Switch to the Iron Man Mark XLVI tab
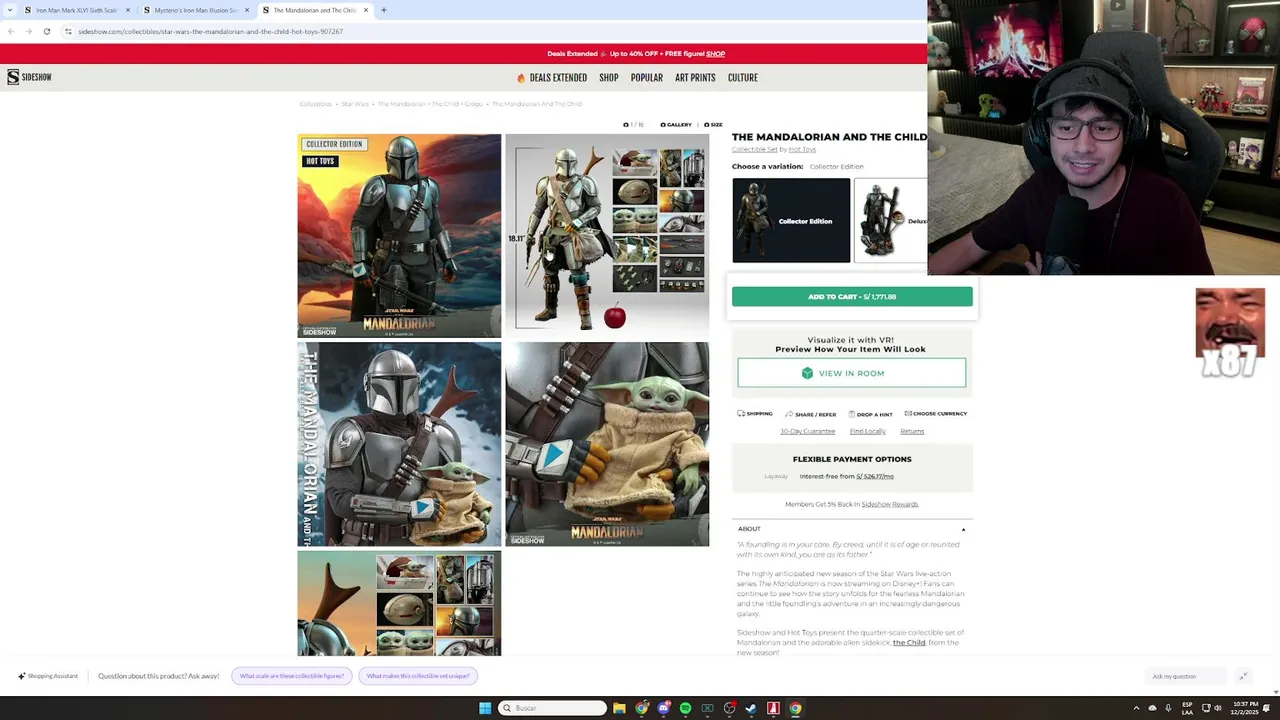This screenshot has width=1280, height=720. 76,10
